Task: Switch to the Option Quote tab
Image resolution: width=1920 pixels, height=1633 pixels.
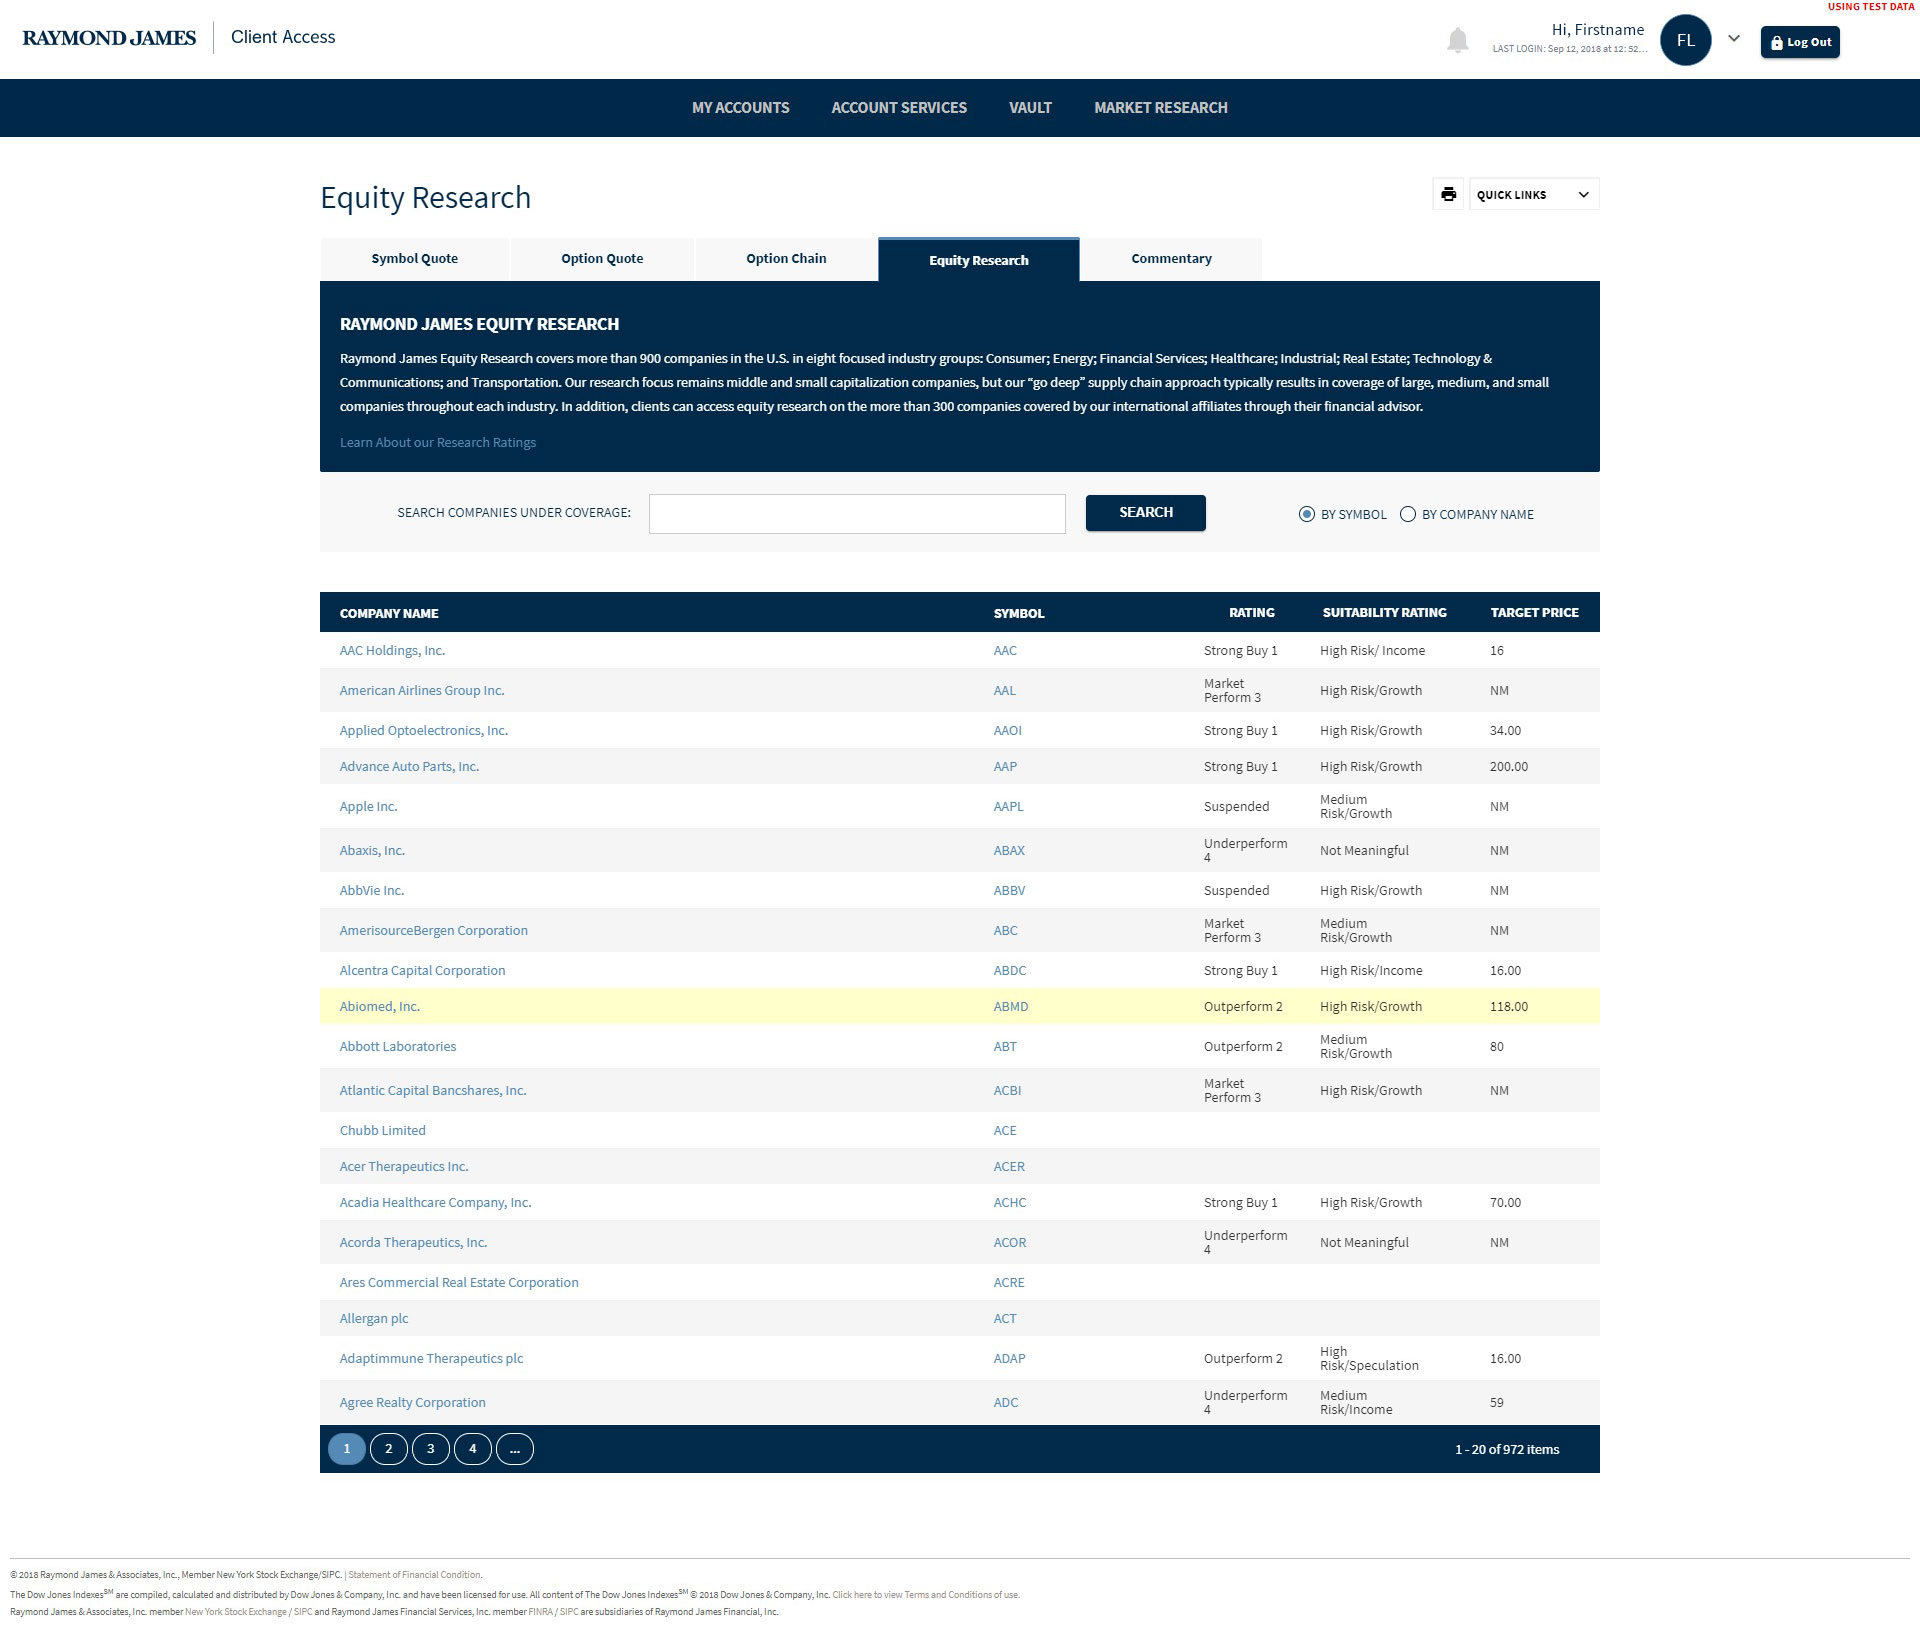Action: (602, 258)
